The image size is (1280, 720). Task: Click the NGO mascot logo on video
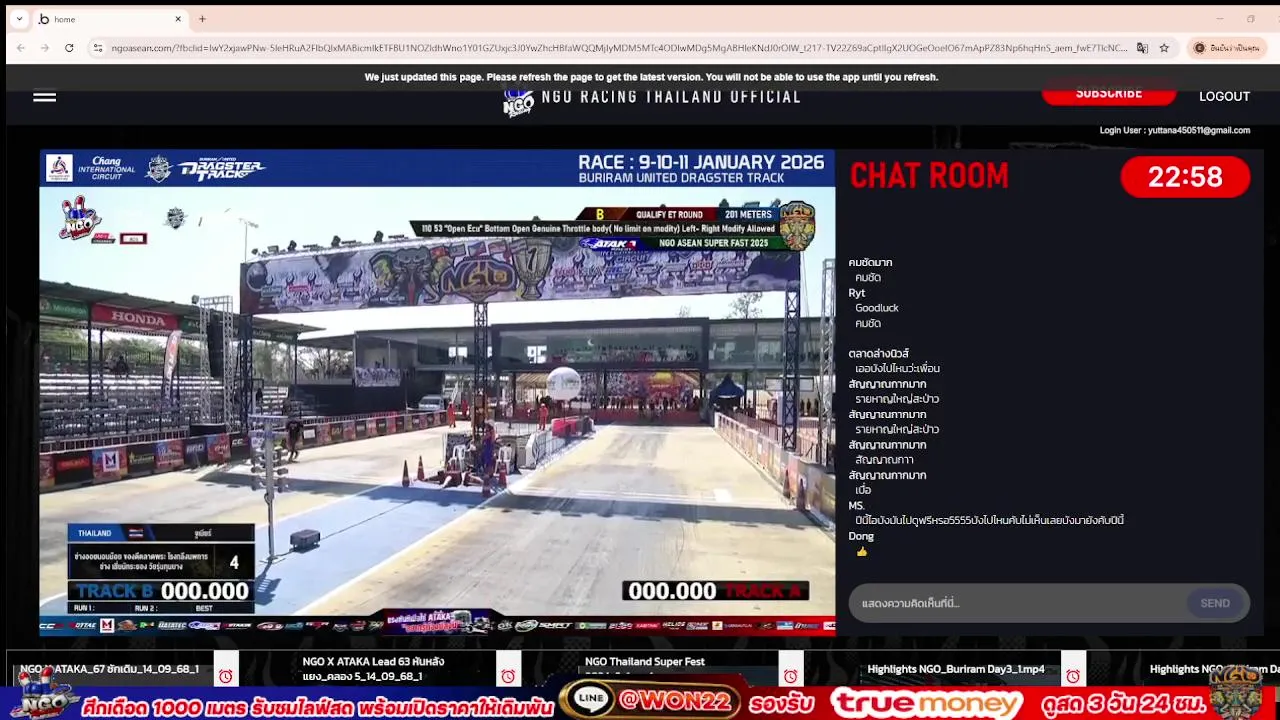point(80,218)
